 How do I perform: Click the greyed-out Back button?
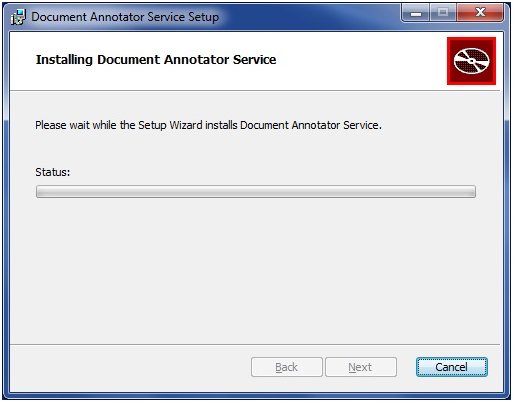tap(287, 367)
